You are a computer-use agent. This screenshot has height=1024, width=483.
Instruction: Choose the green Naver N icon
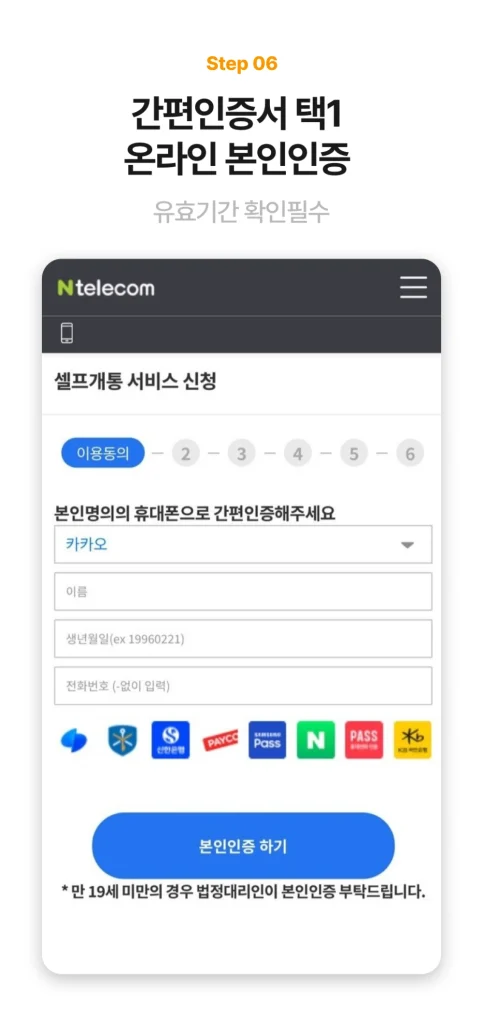pos(316,740)
